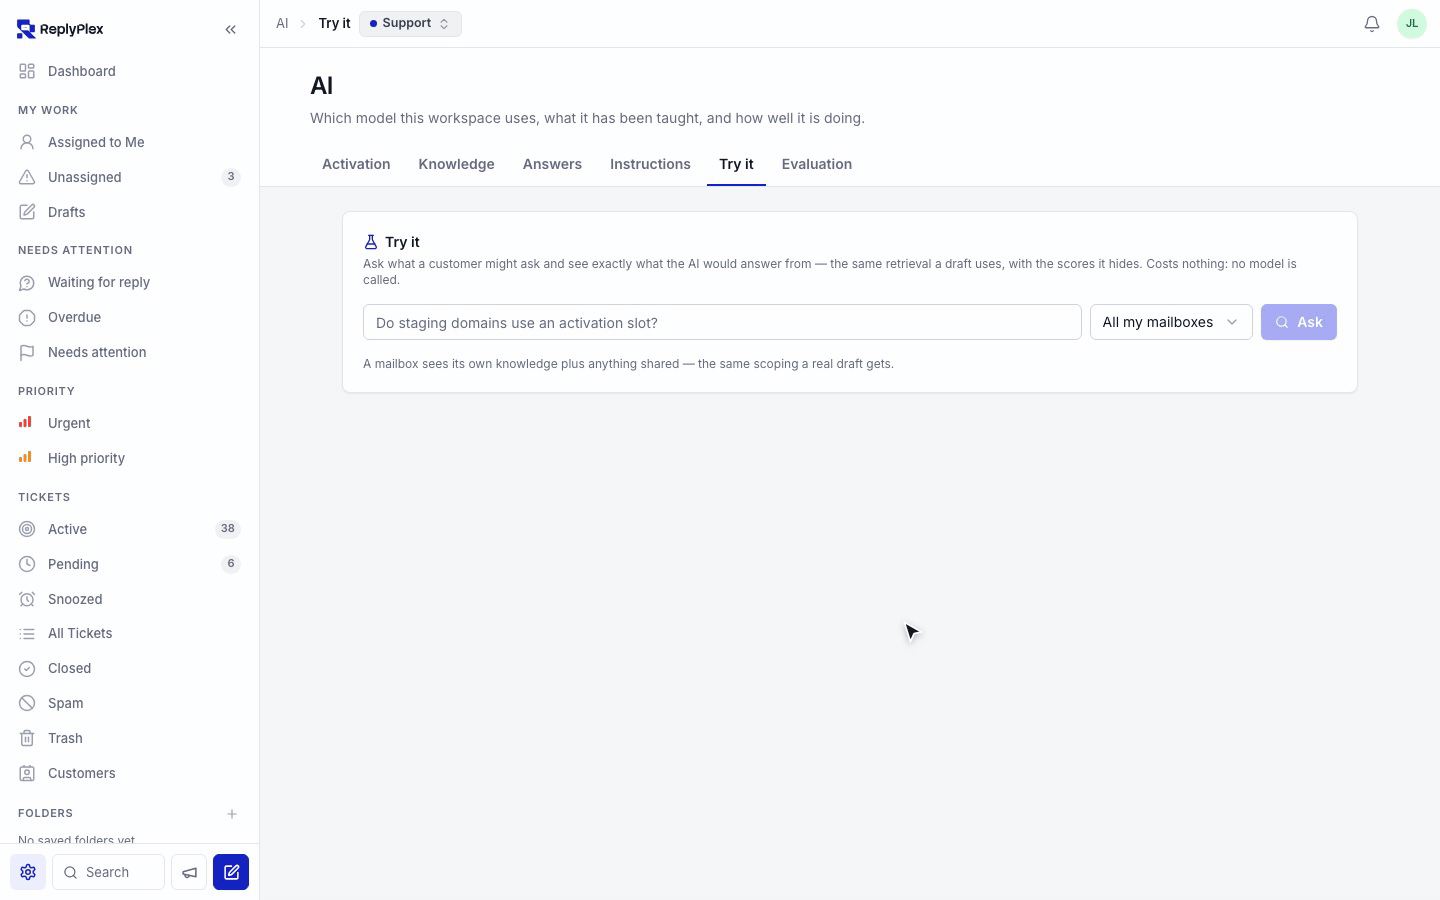This screenshot has height=900, width=1440.
Task: Click the Ask button
Action: [x=1299, y=322]
